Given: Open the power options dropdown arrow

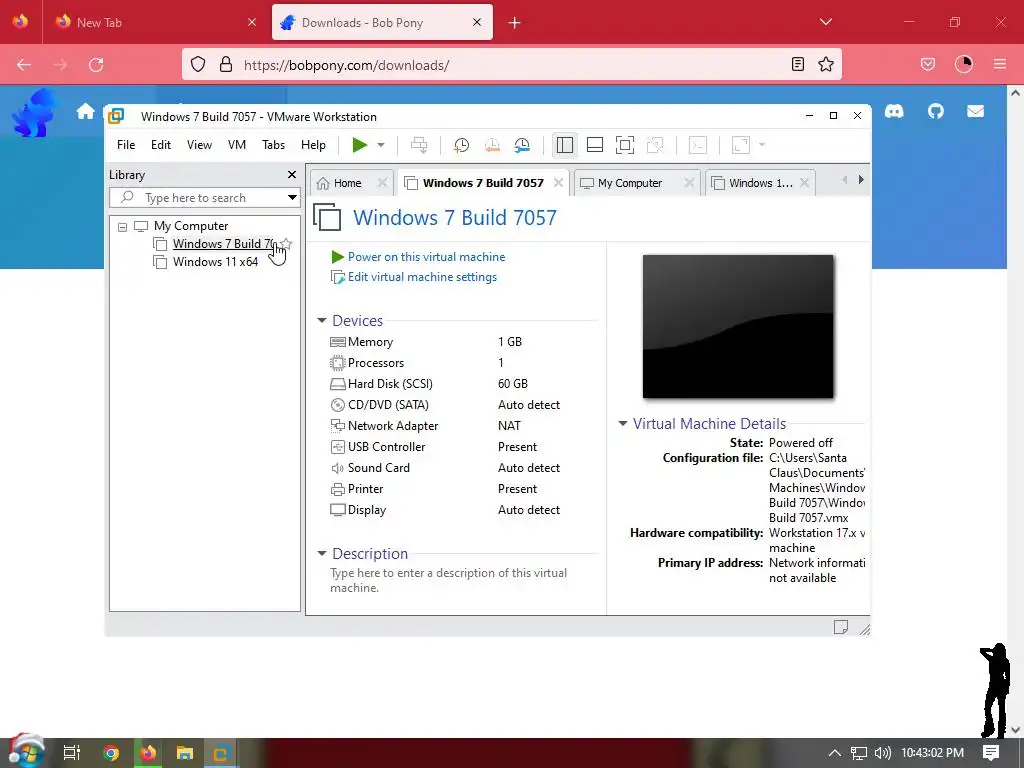Looking at the screenshot, I should click(x=381, y=145).
